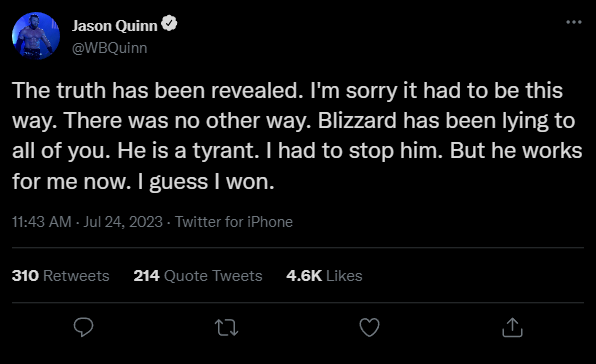596x364 pixels.
Task: View the 4.6K Likes list
Action: coord(324,275)
